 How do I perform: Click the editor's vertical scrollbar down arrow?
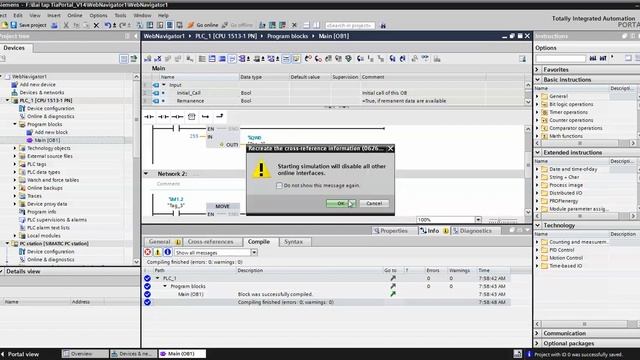coord(528,212)
